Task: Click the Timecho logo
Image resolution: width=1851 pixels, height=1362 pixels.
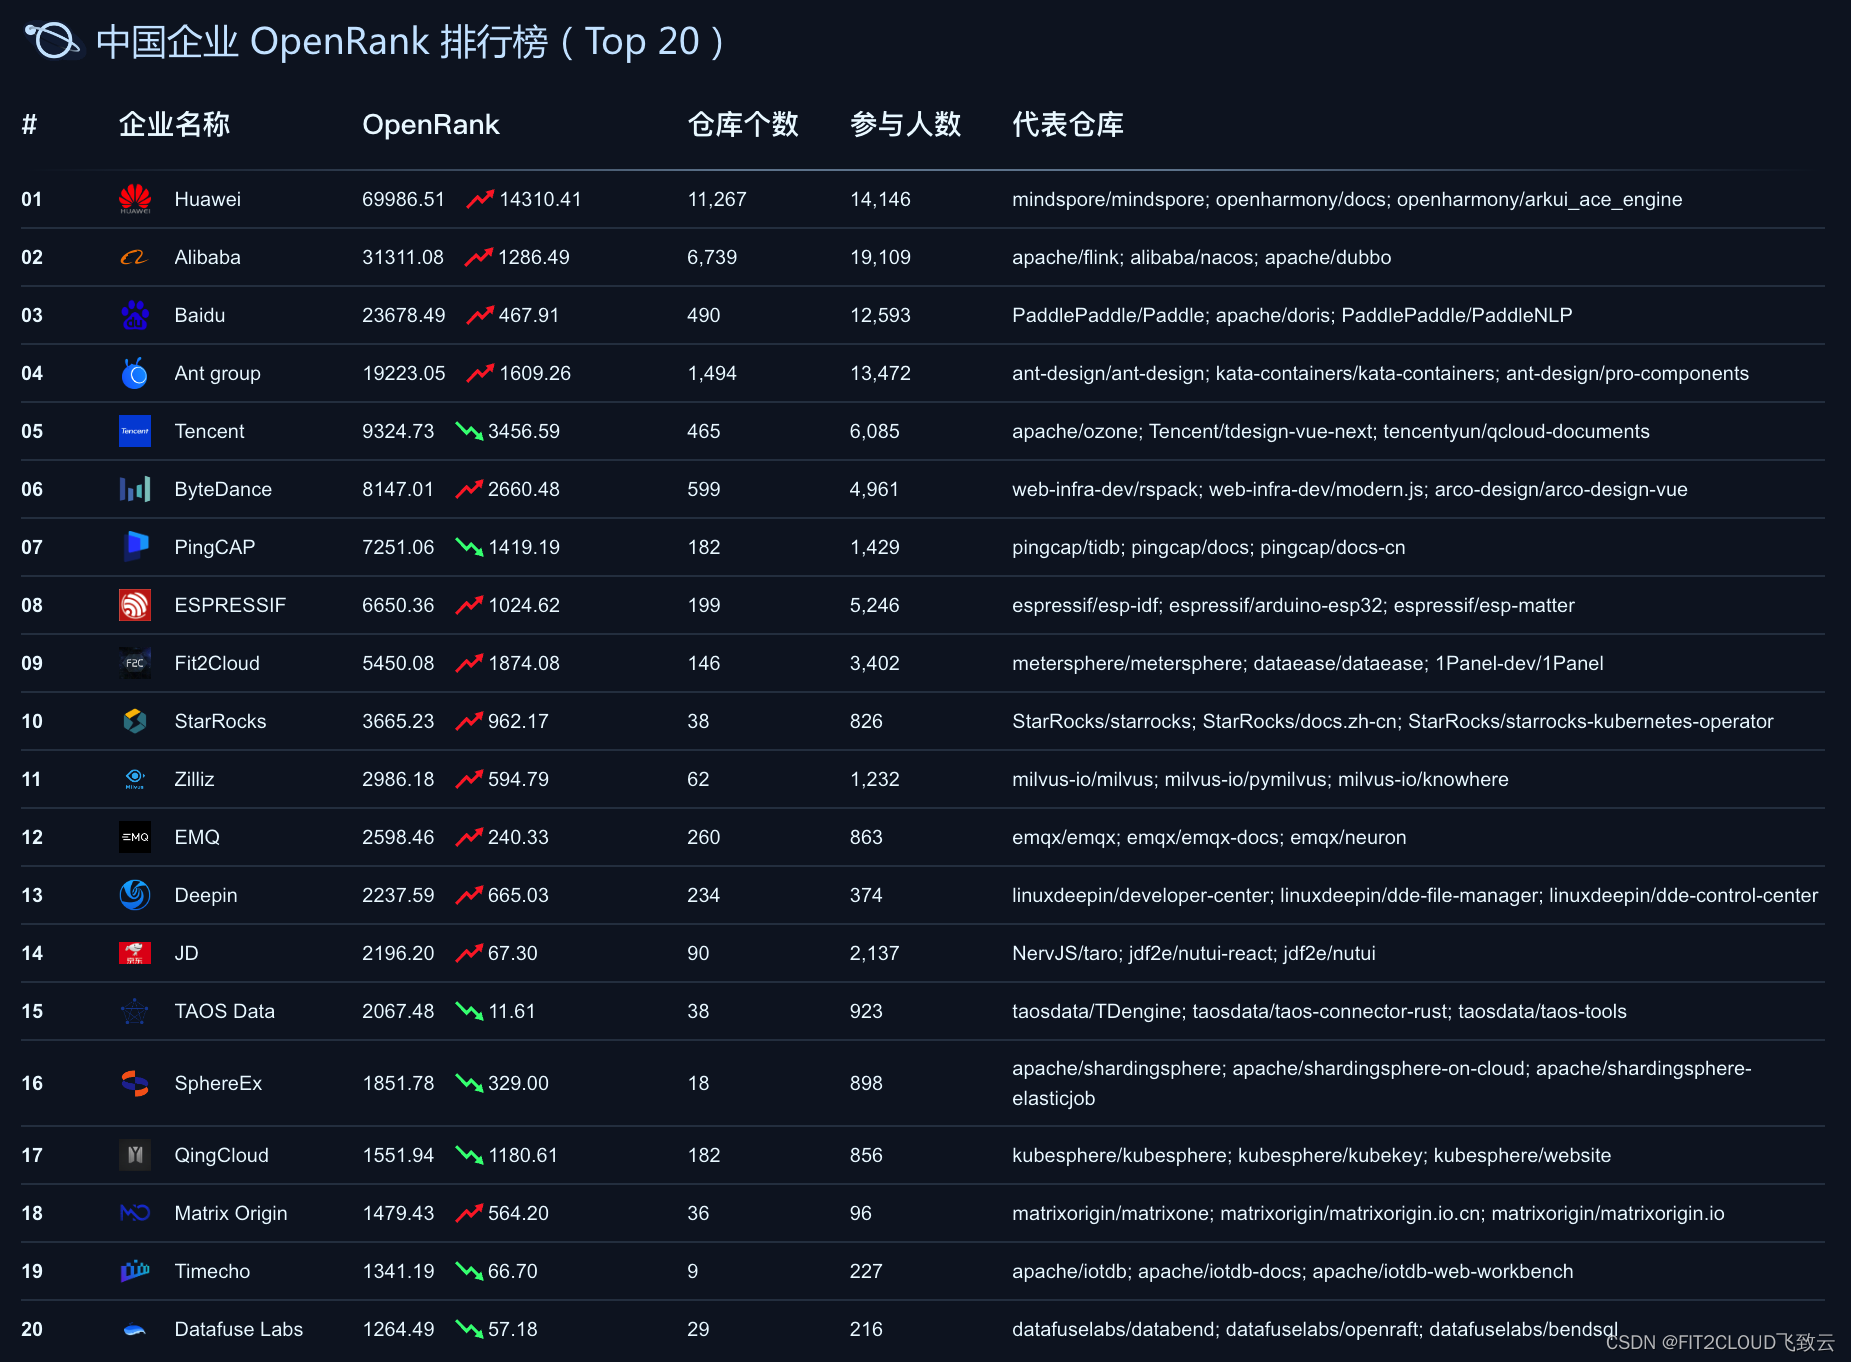Action: point(135,1271)
